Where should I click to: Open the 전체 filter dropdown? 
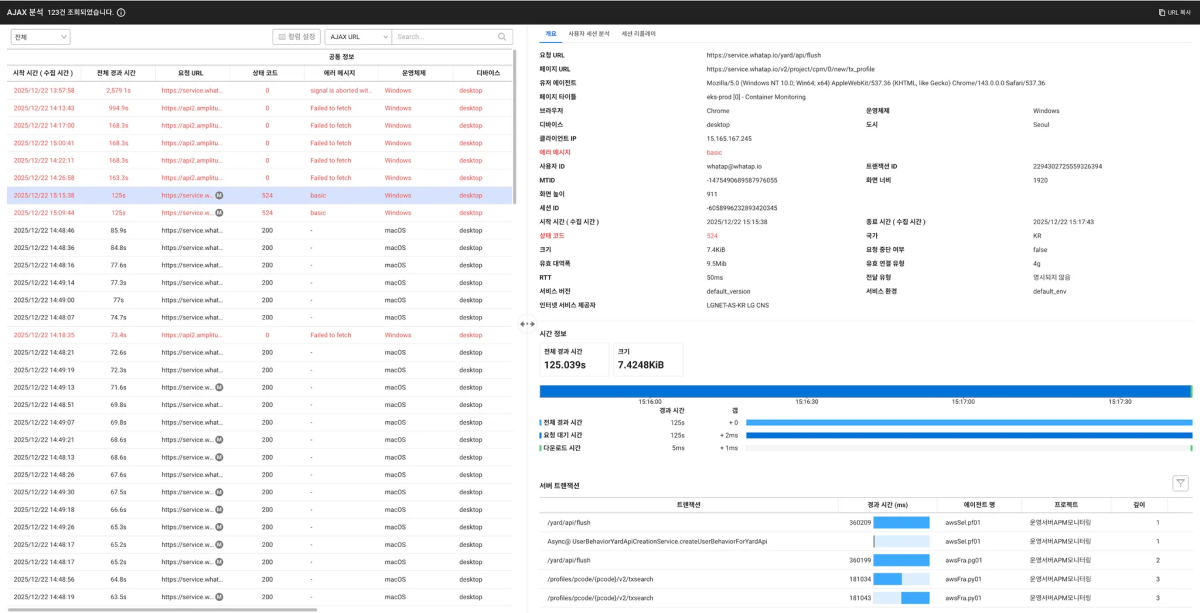click(40, 37)
